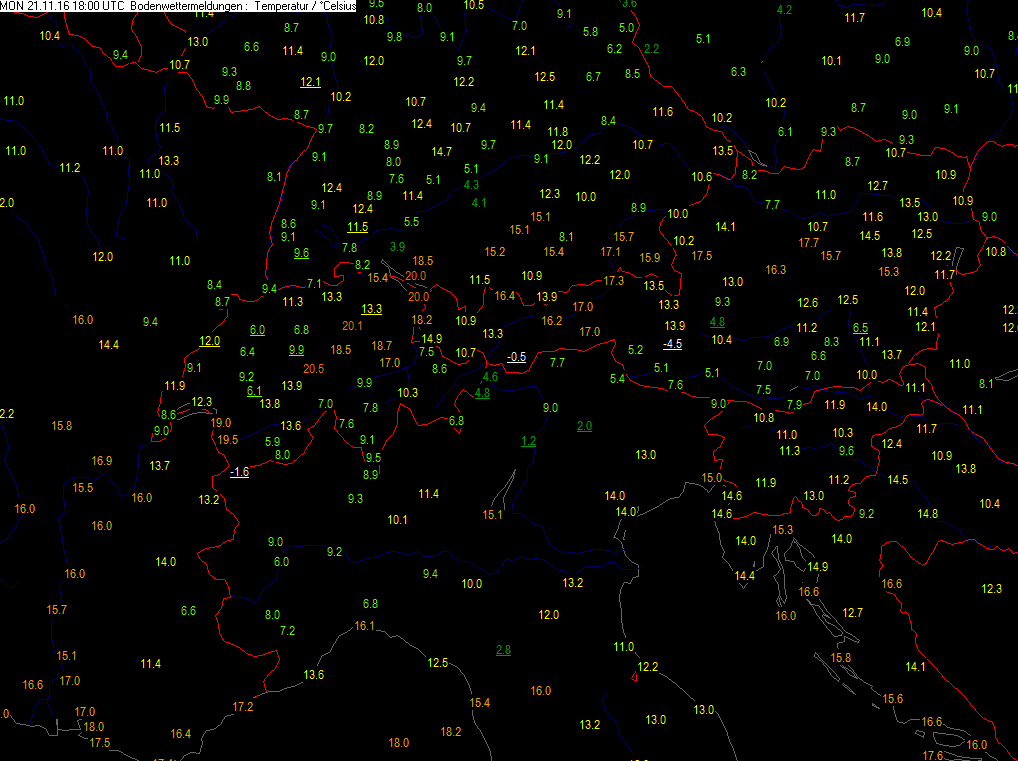Click the yellow 12.6 temperature reading
Image resolution: width=1018 pixels, height=761 pixels.
pos(808,303)
